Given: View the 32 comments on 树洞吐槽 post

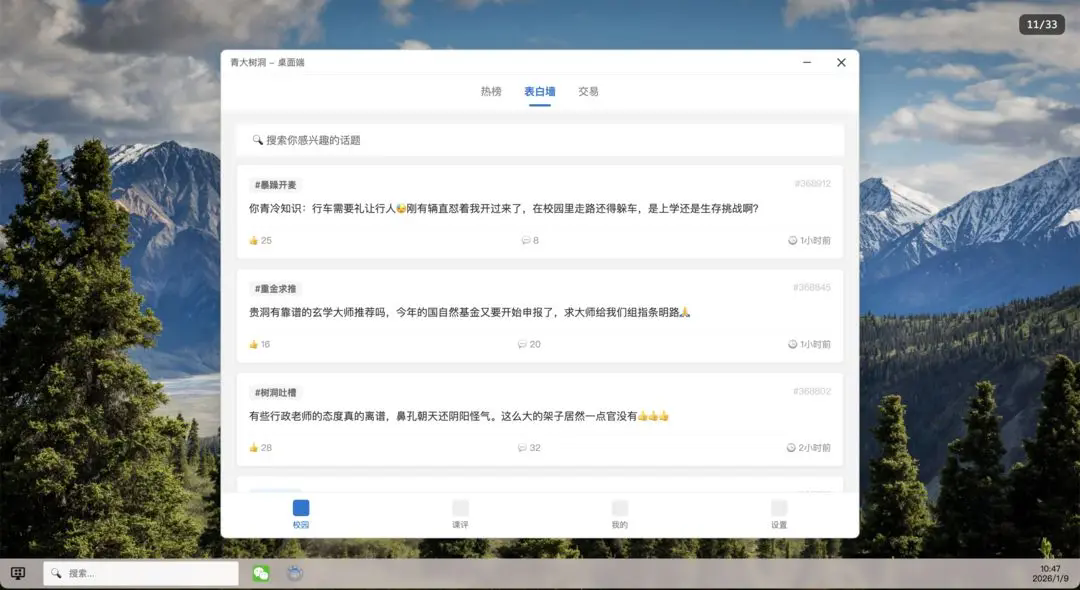Looking at the screenshot, I should point(528,448).
